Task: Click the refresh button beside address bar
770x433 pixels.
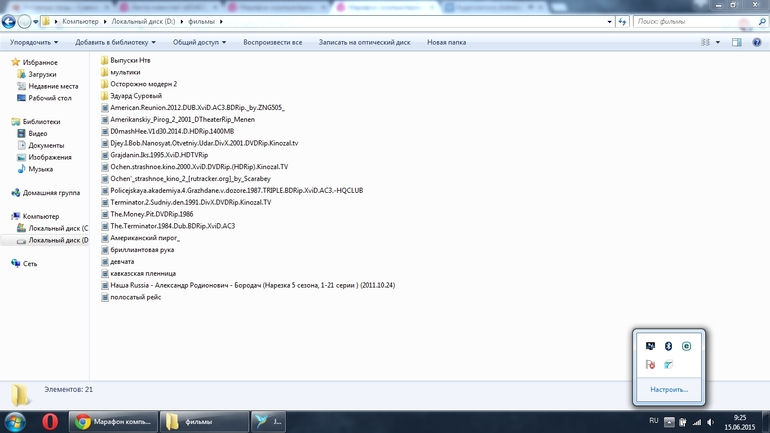Action: [x=622, y=22]
